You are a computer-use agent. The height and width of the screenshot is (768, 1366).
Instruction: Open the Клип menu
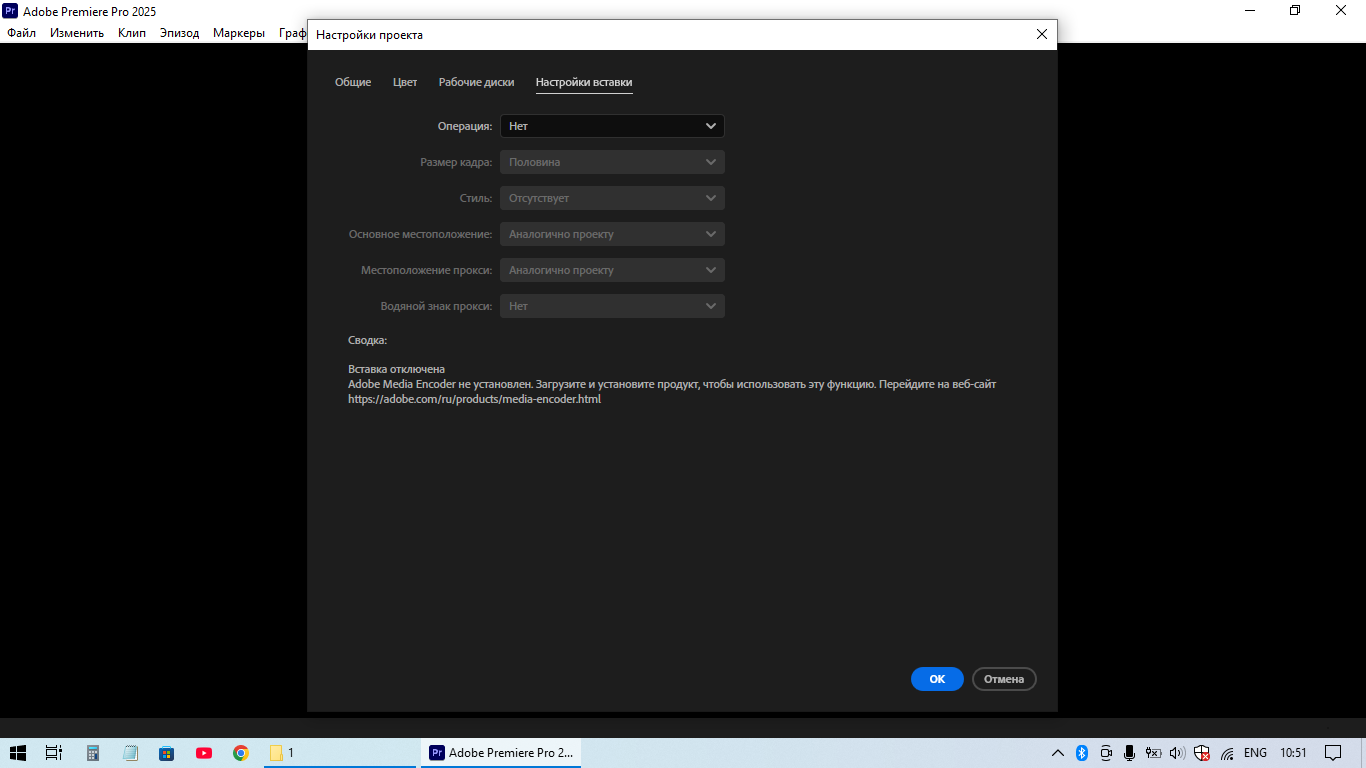coord(132,33)
